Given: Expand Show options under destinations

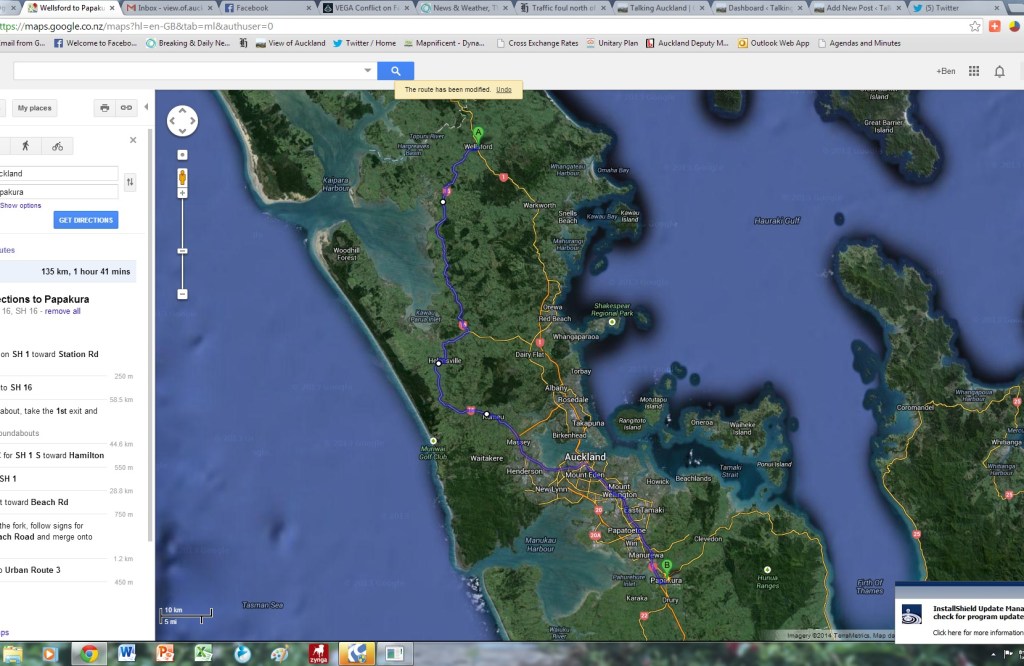Looking at the screenshot, I should (x=21, y=205).
